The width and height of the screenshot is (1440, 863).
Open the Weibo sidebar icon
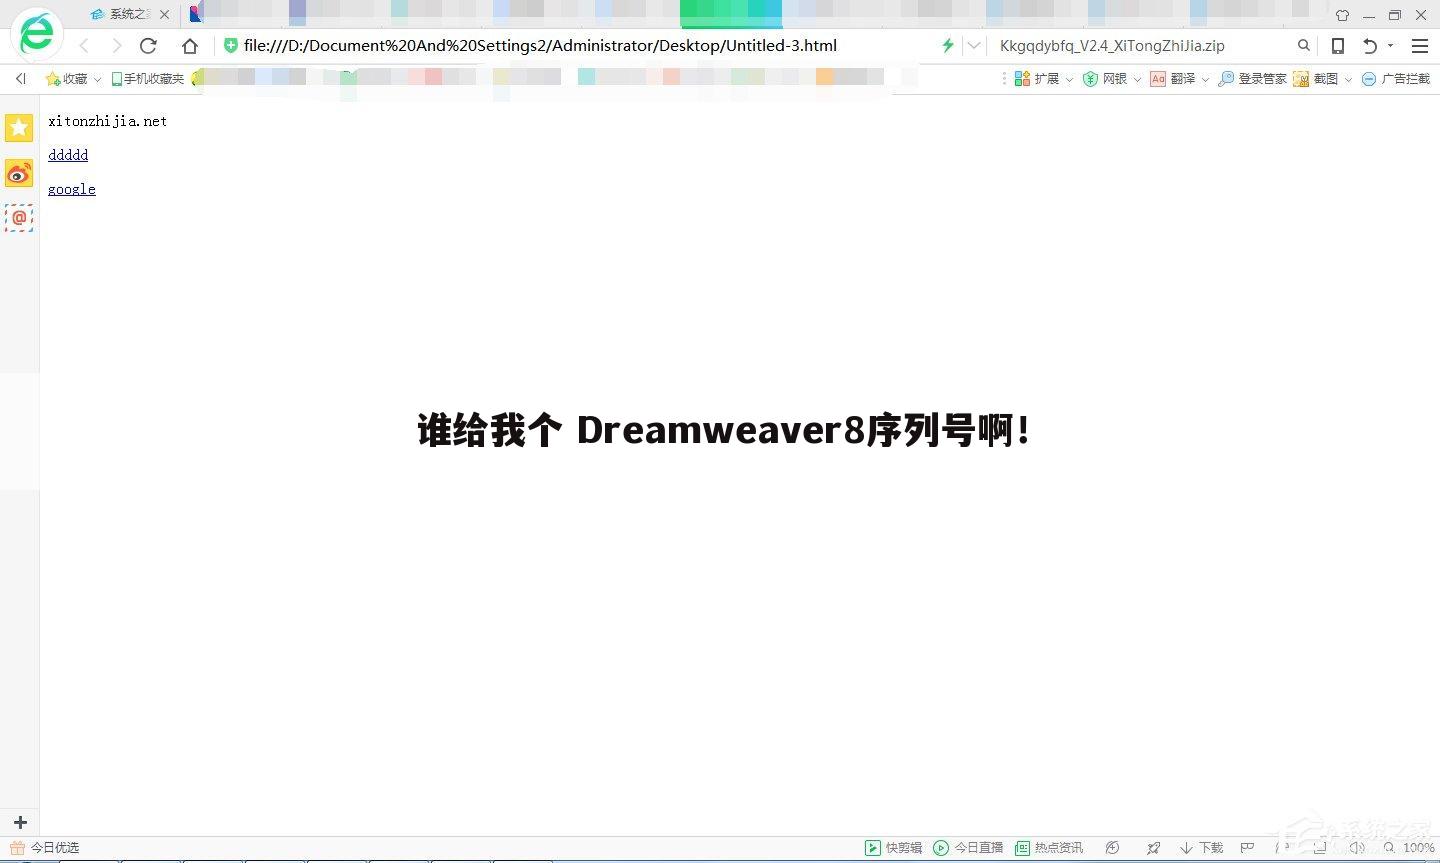point(19,173)
